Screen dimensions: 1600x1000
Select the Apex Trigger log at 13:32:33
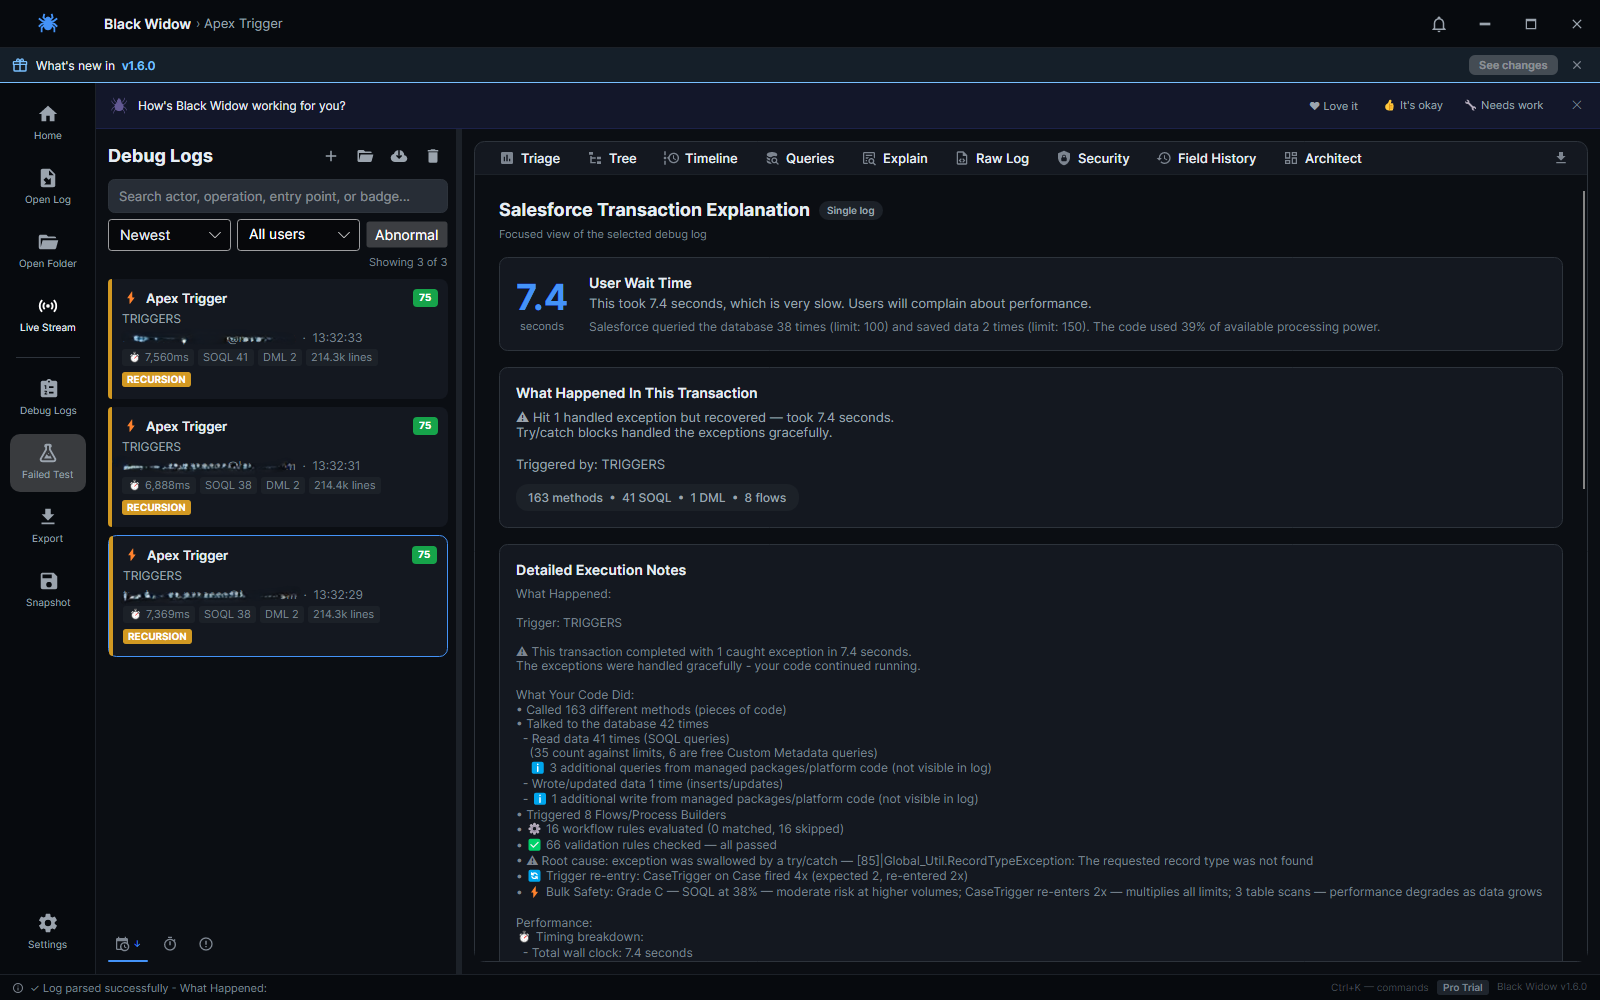pyautogui.click(x=278, y=339)
